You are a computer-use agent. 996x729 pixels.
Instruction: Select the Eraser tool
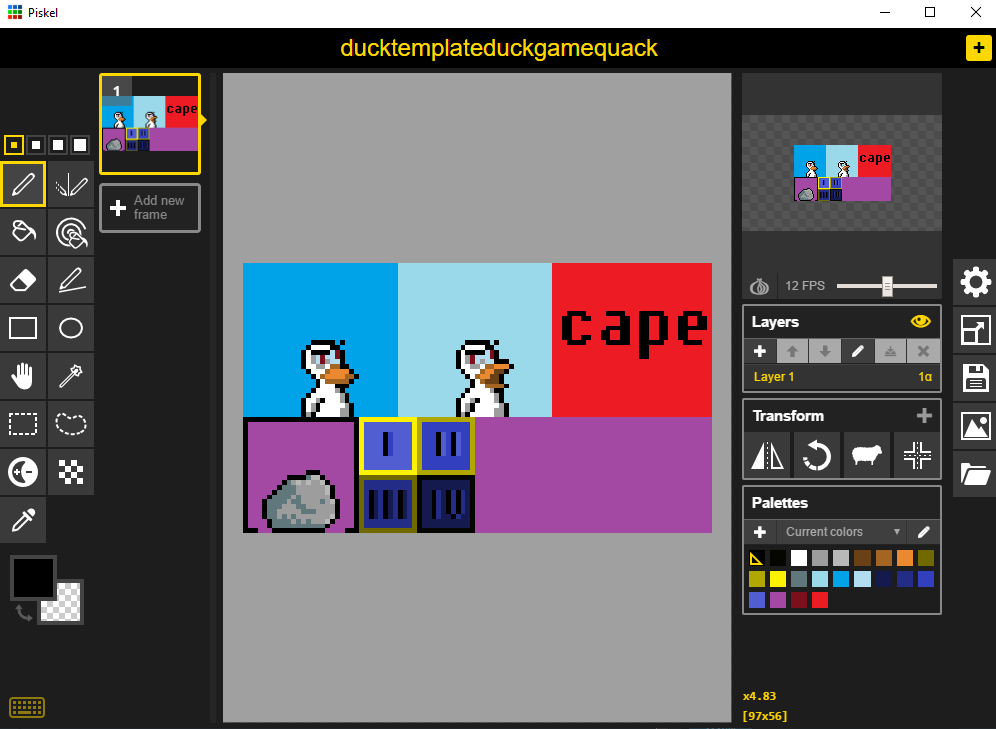click(23, 280)
